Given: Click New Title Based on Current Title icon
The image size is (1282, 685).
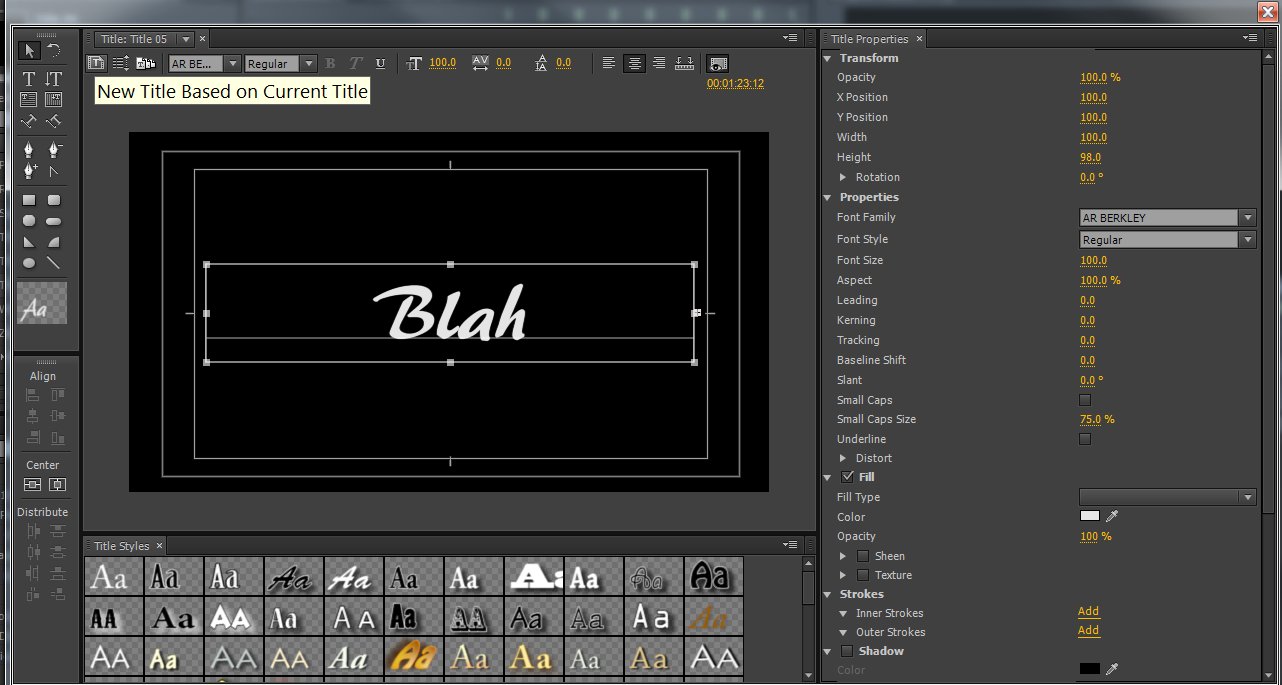Looking at the screenshot, I should [x=95, y=63].
